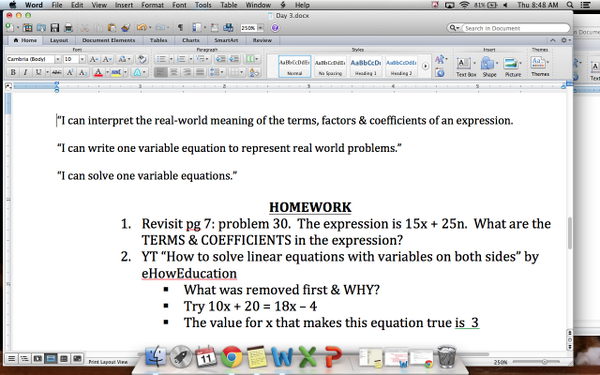Open the SmartArt ribbon tab
The height and width of the screenshot is (375, 600).
[226, 40]
